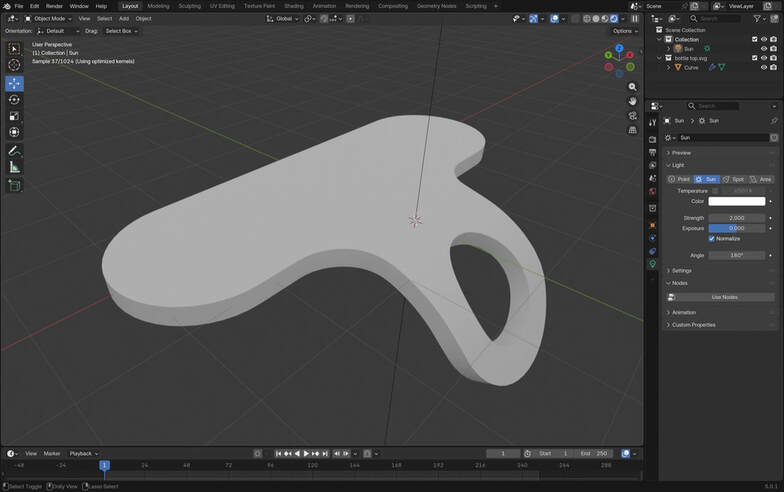Click the light Color swatch
The width and height of the screenshot is (784, 492).
pyautogui.click(x=737, y=201)
